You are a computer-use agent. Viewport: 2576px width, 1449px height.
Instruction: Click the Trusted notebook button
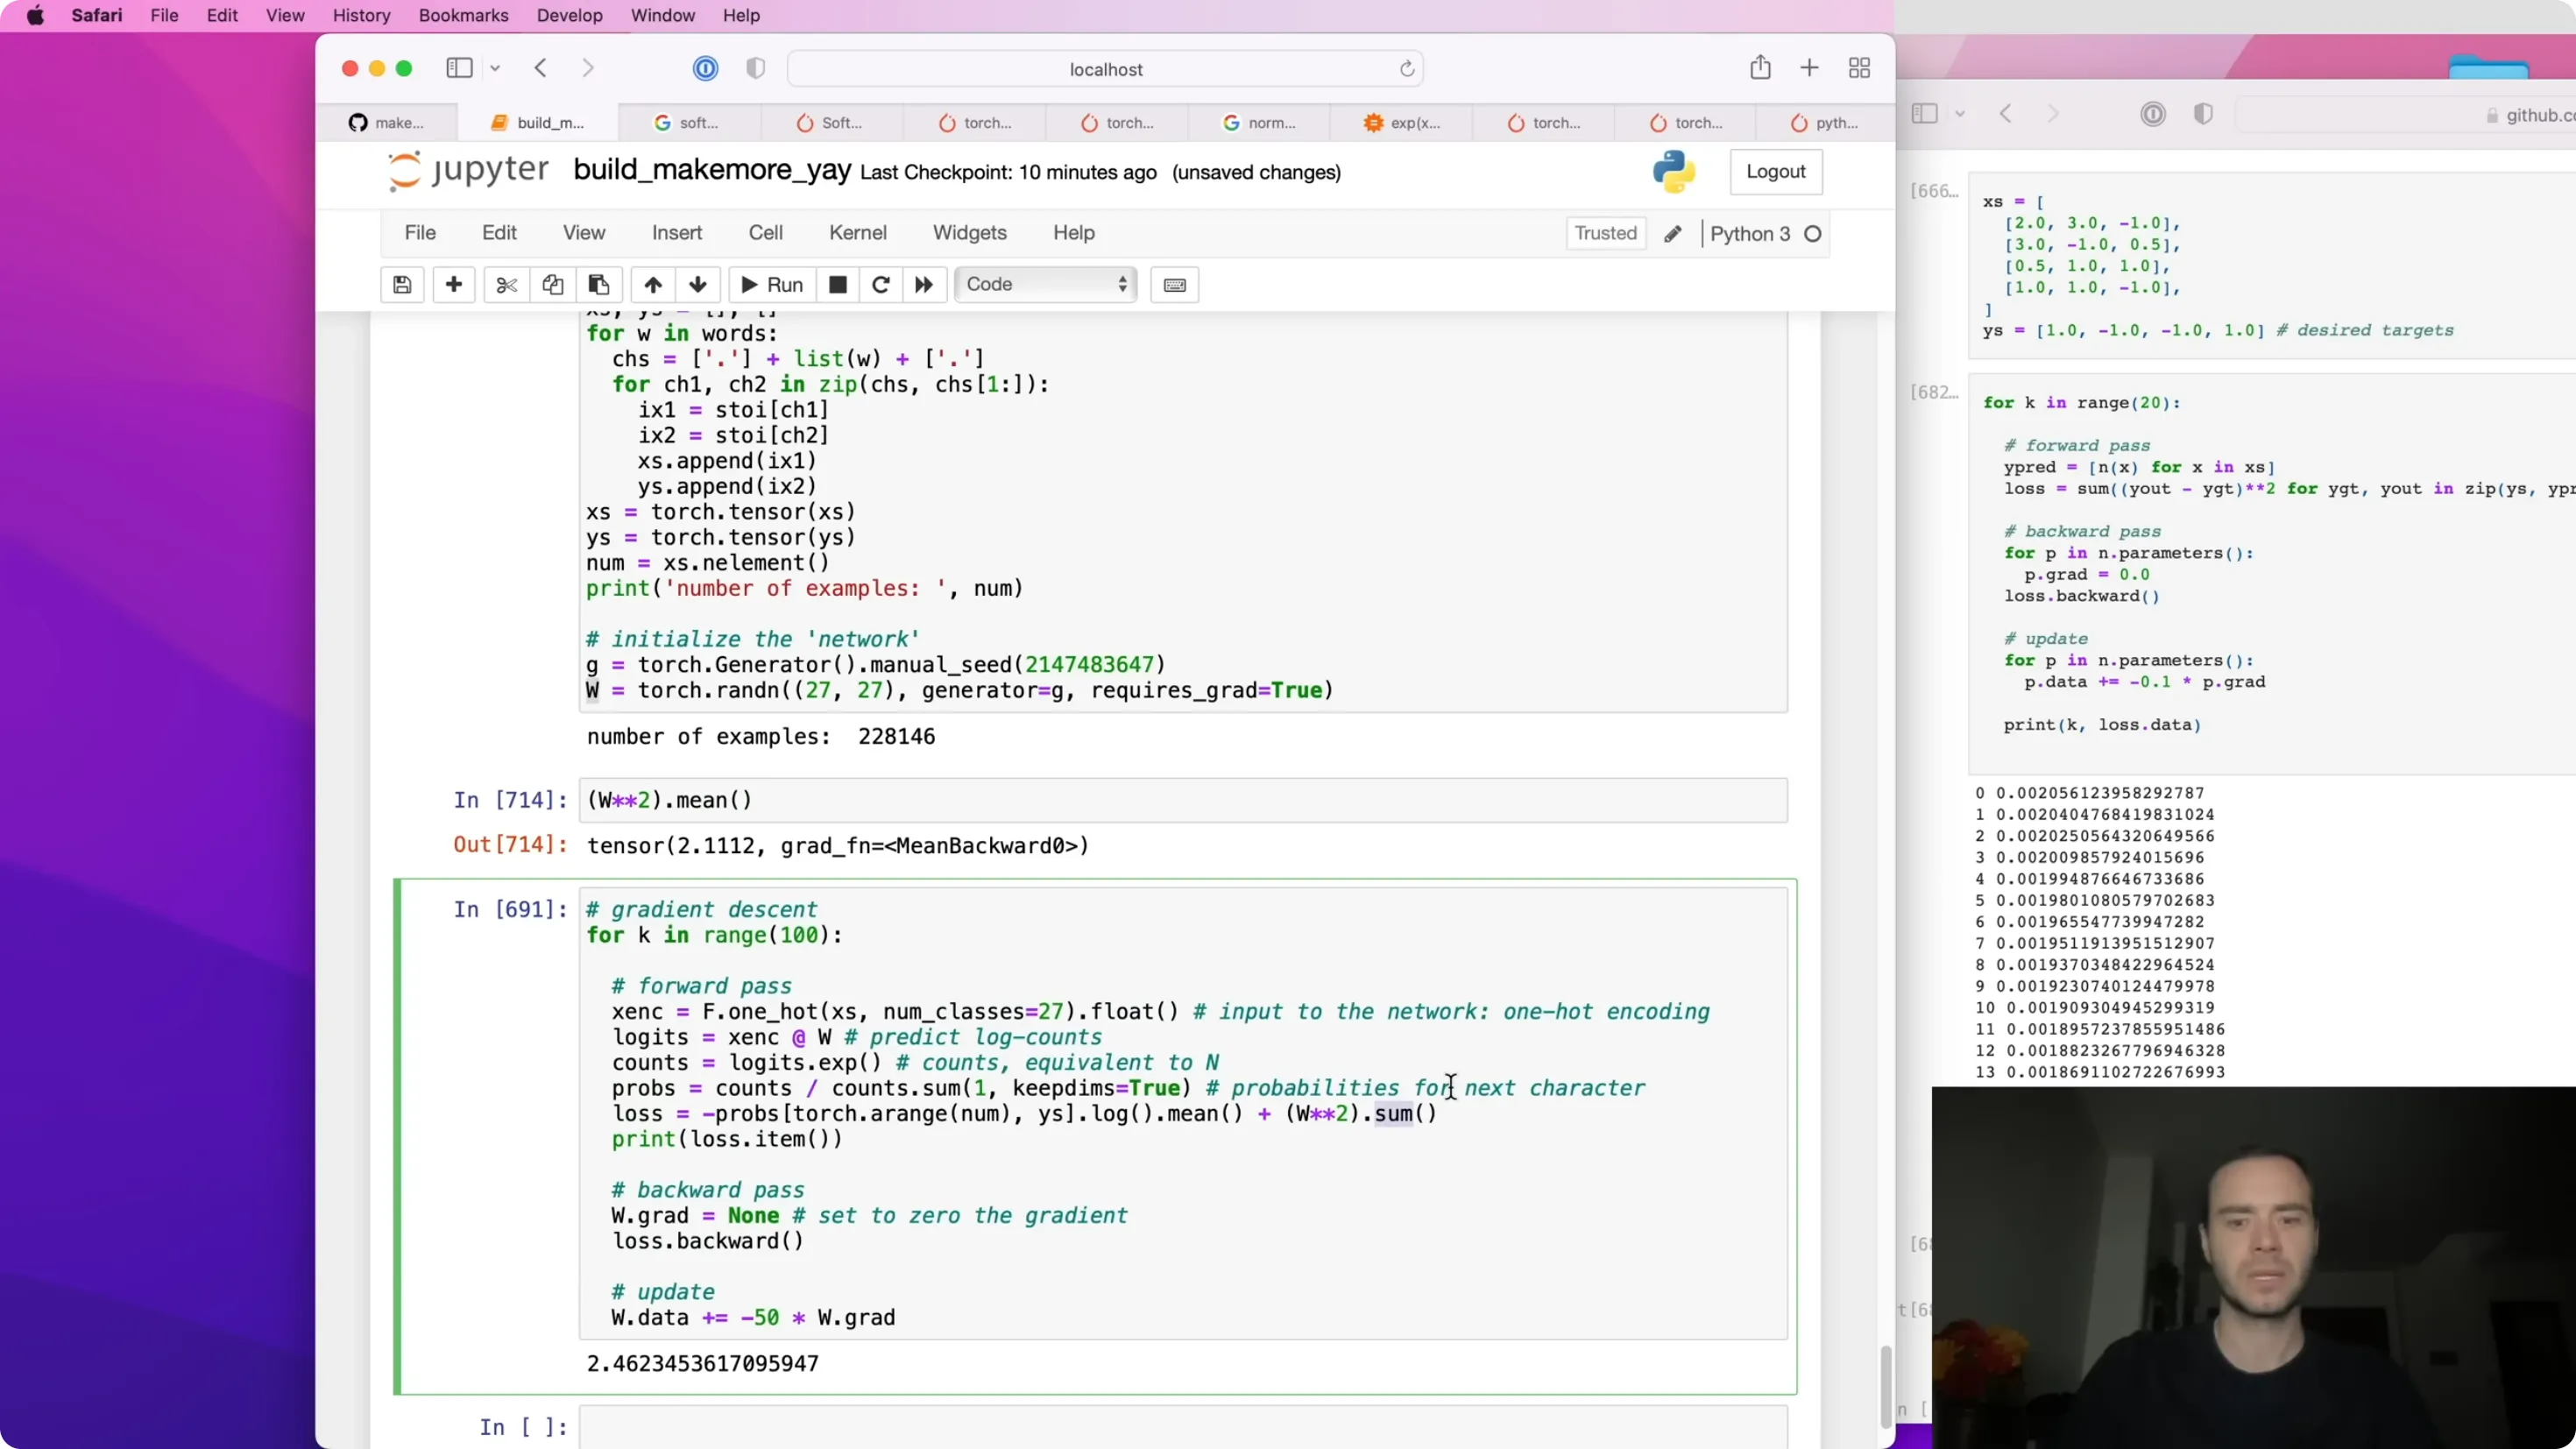(1606, 234)
